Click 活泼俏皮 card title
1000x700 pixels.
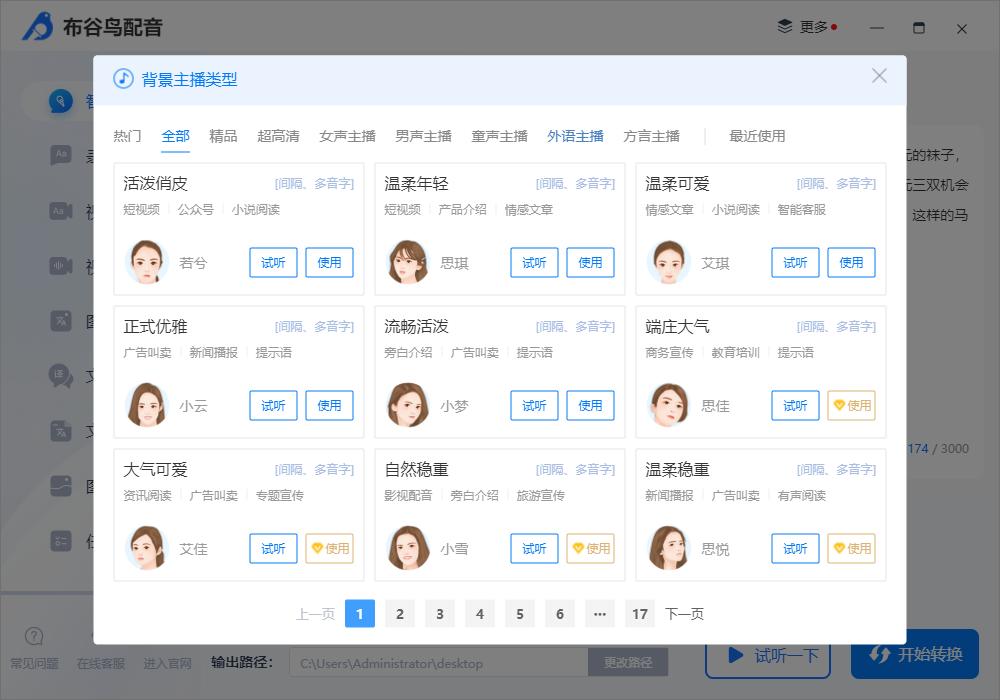pos(156,184)
